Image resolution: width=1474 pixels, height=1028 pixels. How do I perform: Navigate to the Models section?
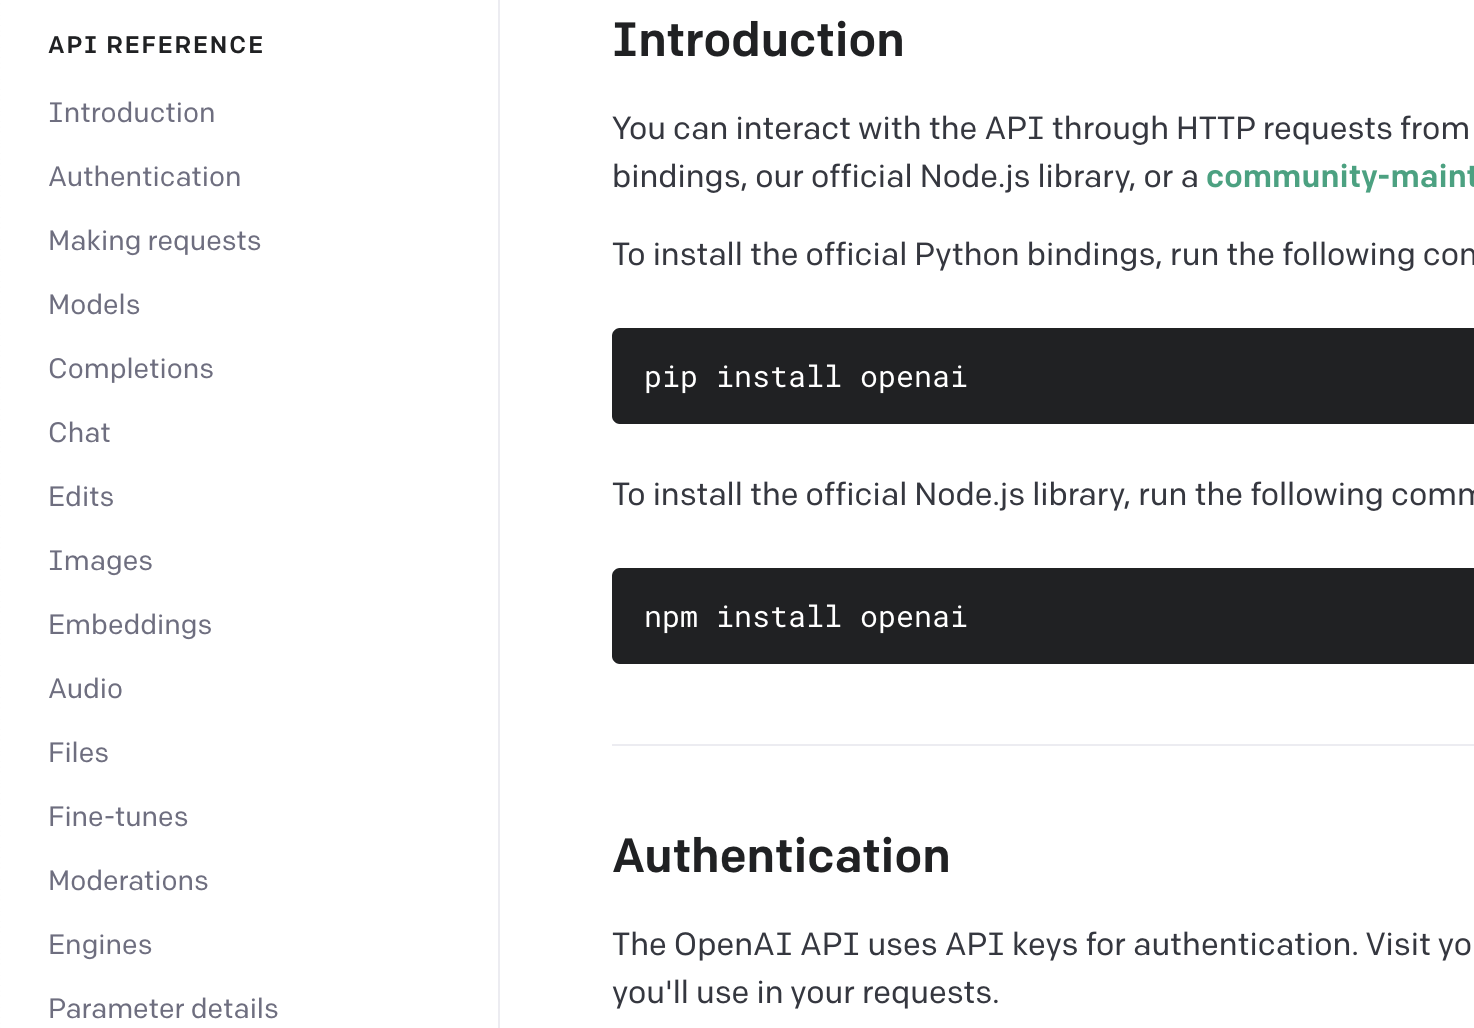pos(94,305)
